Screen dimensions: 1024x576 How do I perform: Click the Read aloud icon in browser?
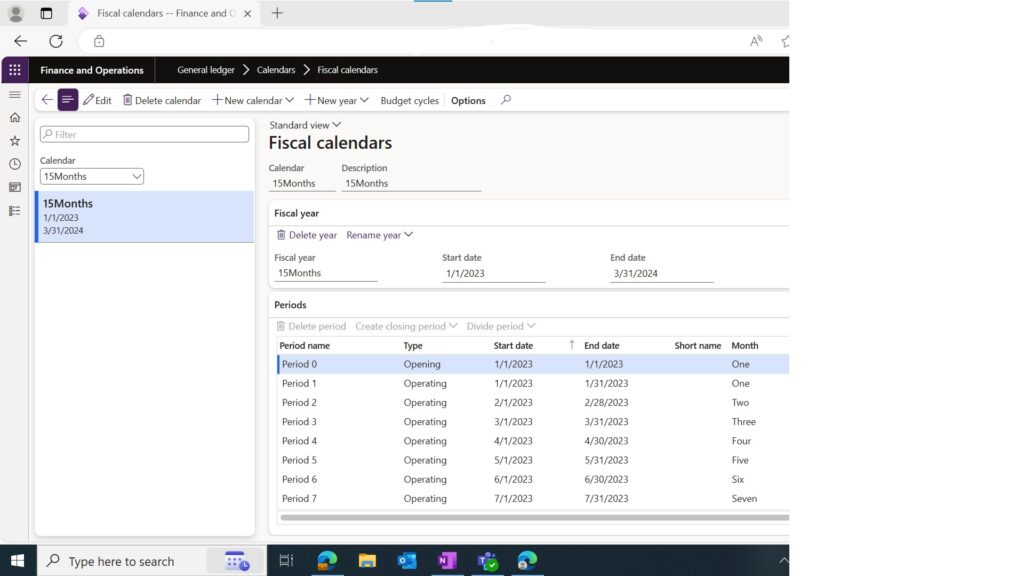(756, 41)
